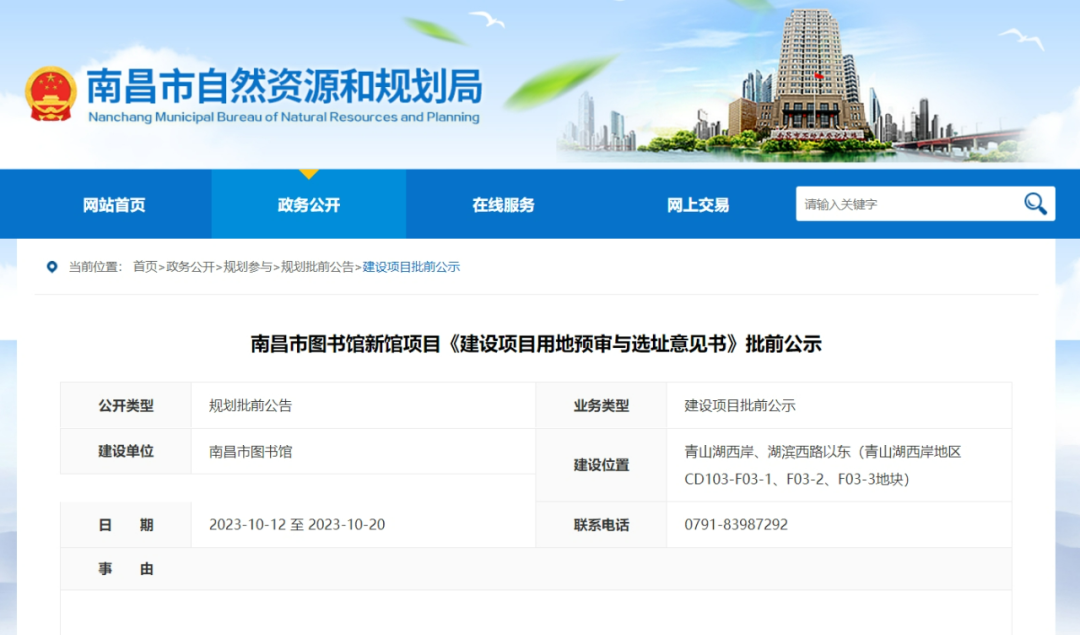Click the 联系电话 label cell
The width and height of the screenshot is (1080, 635).
coord(601,525)
